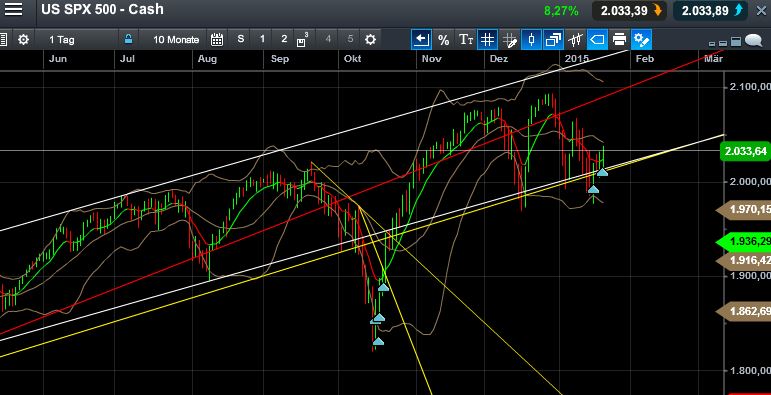771x395 pixels.
Task: Select chart template 2
Action: 284,39
